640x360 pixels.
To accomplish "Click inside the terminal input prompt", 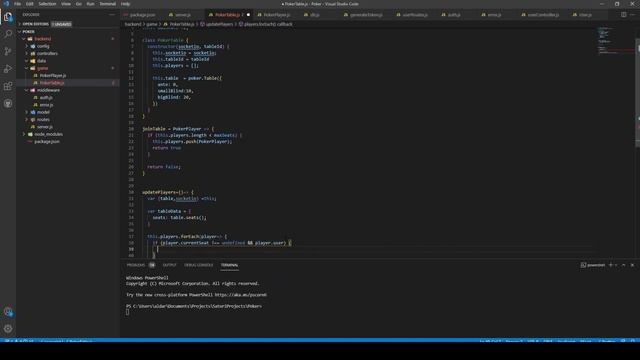I will [x=127, y=312].
